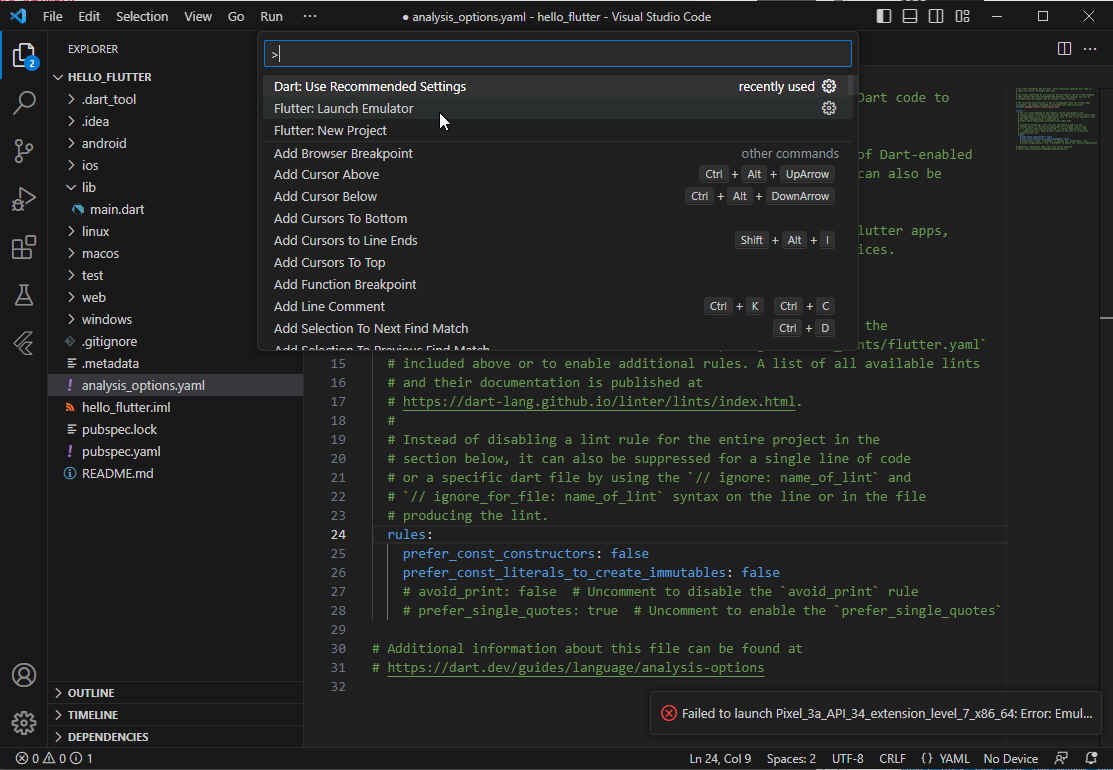Open the Source Control view icon
This screenshot has width=1113, height=770.
coord(23,150)
